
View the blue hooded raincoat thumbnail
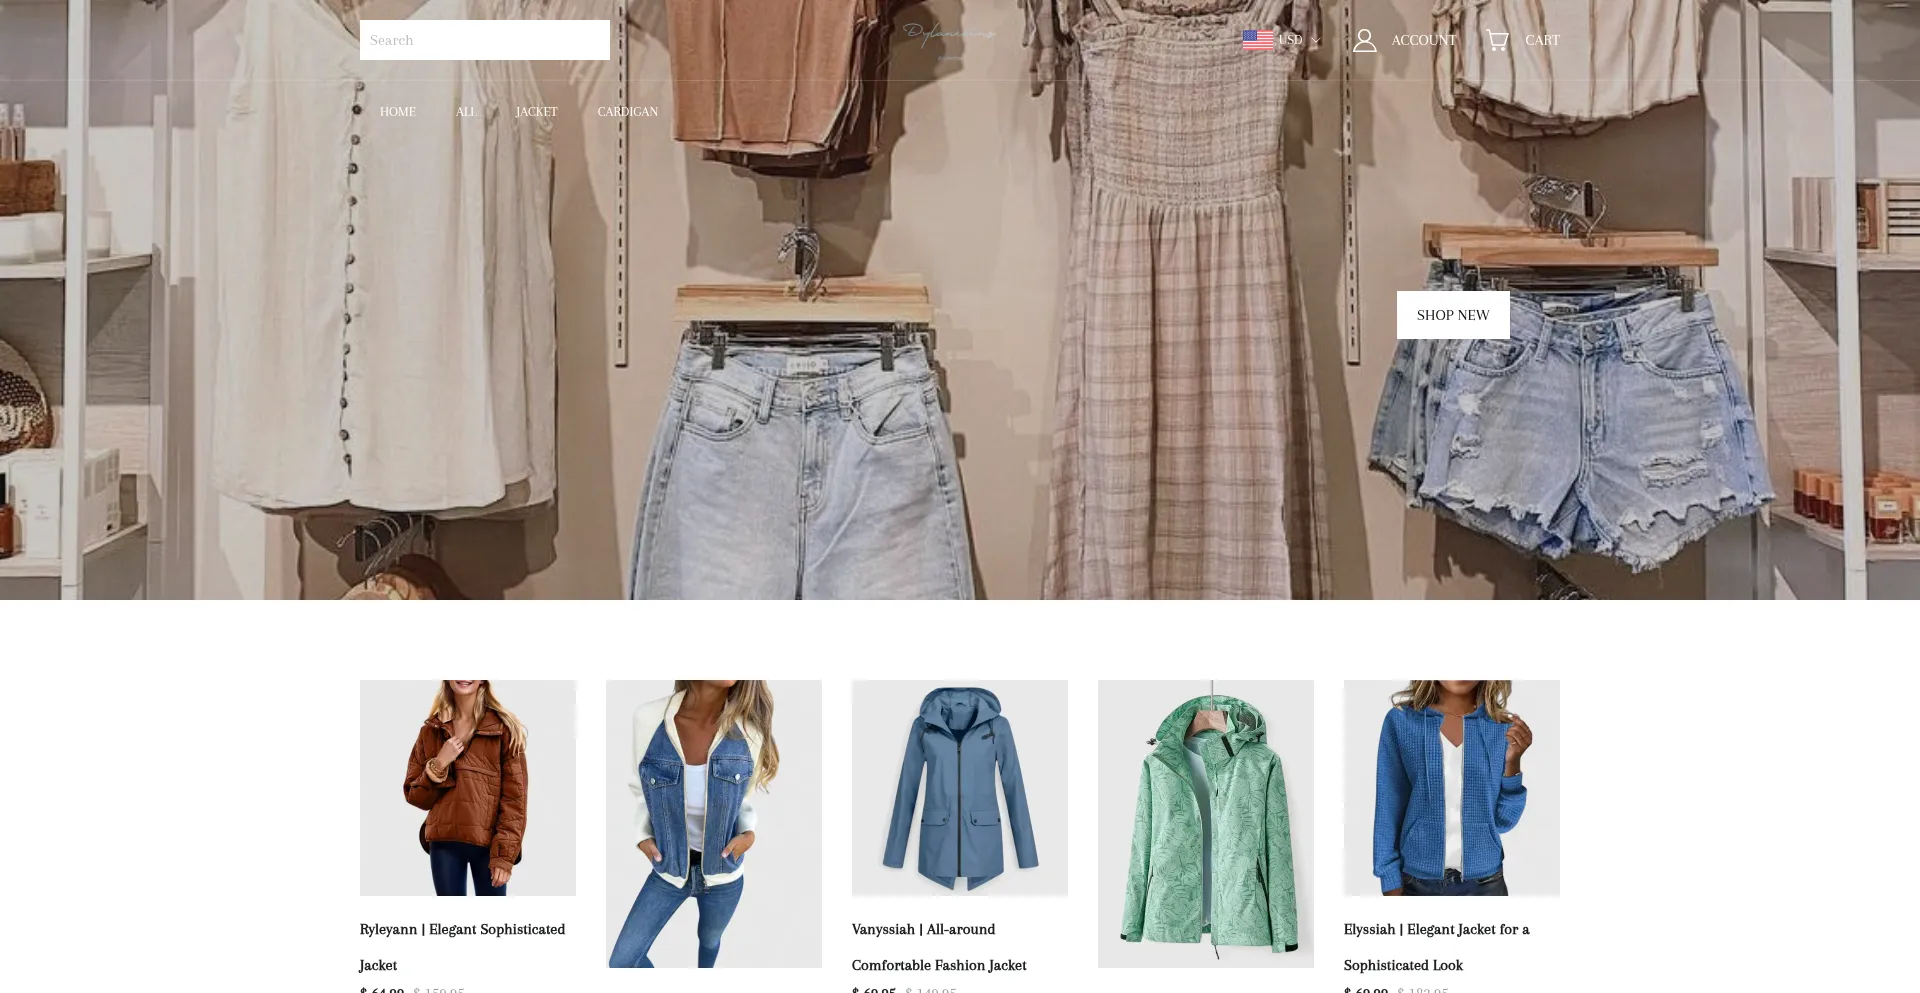[960, 788]
